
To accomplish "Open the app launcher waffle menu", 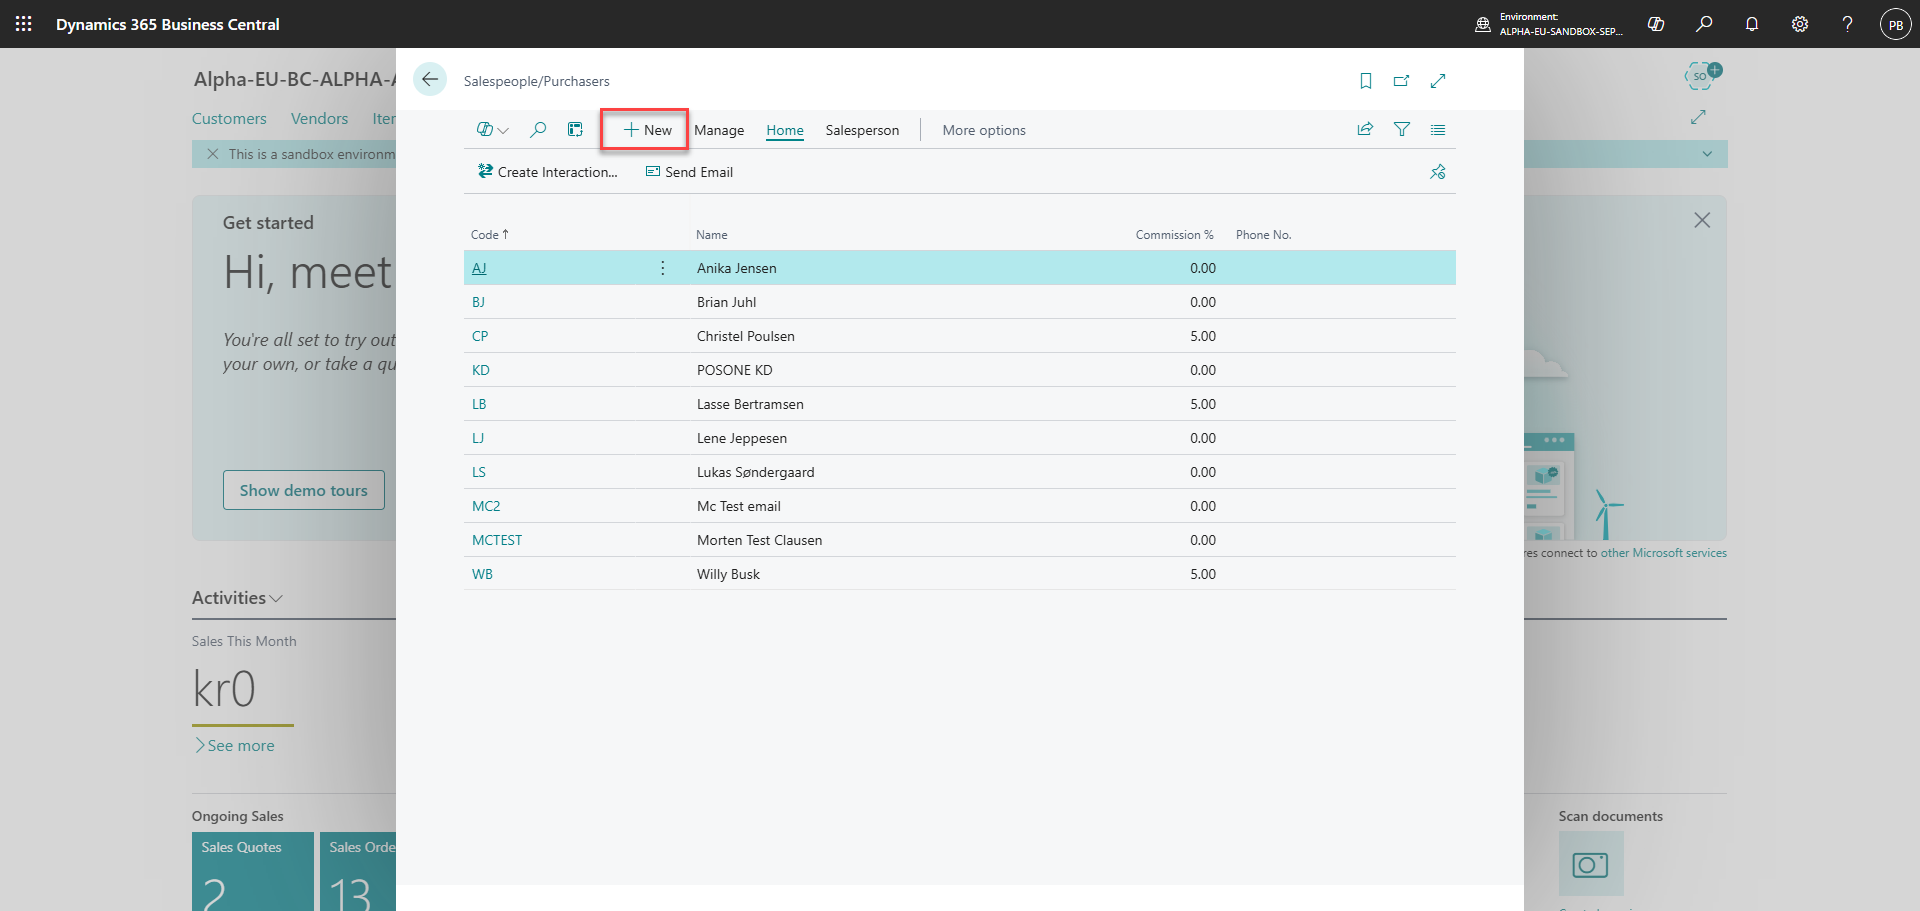I will [x=24, y=24].
